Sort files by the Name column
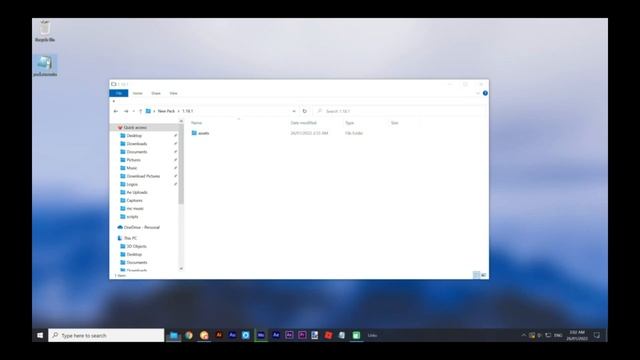This screenshot has width=640, height=360. pos(197,123)
